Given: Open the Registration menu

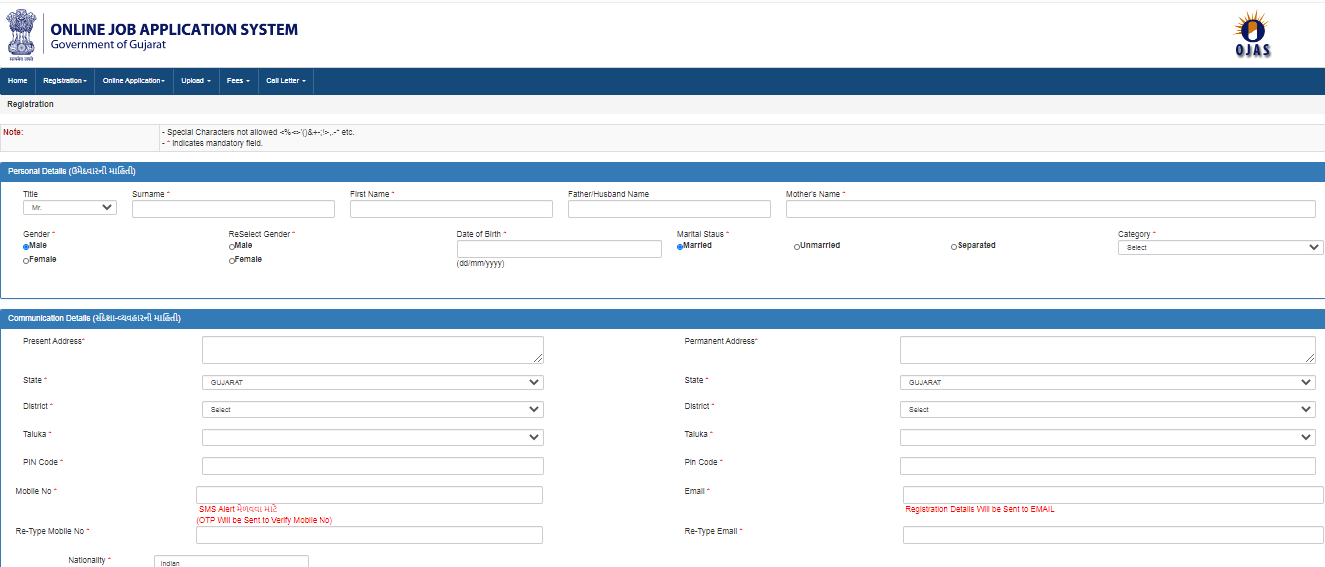Looking at the screenshot, I should click(65, 80).
